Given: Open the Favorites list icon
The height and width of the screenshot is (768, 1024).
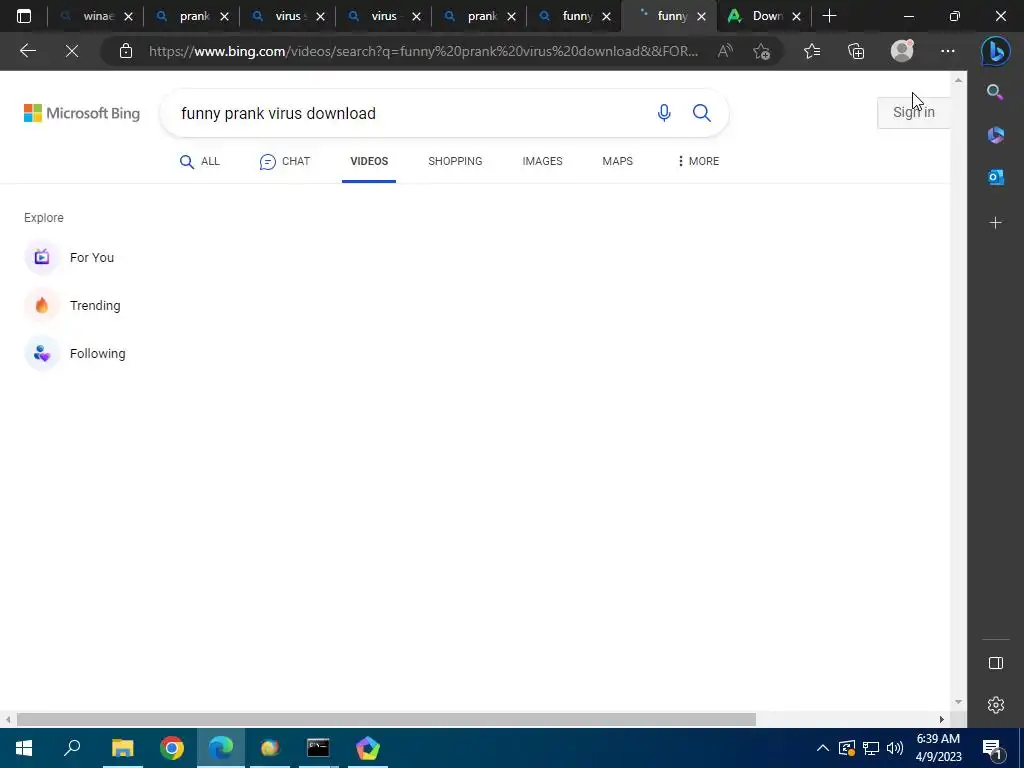Looking at the screenshot, I should pos(812,51).
